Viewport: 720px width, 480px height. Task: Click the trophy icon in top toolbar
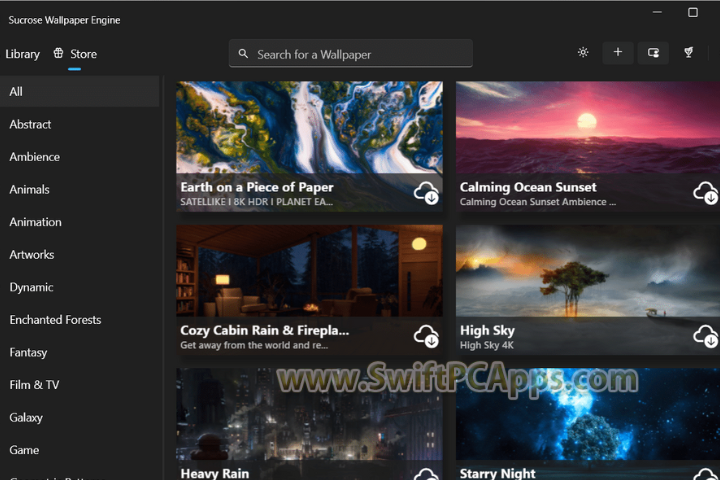pos(688,52)
